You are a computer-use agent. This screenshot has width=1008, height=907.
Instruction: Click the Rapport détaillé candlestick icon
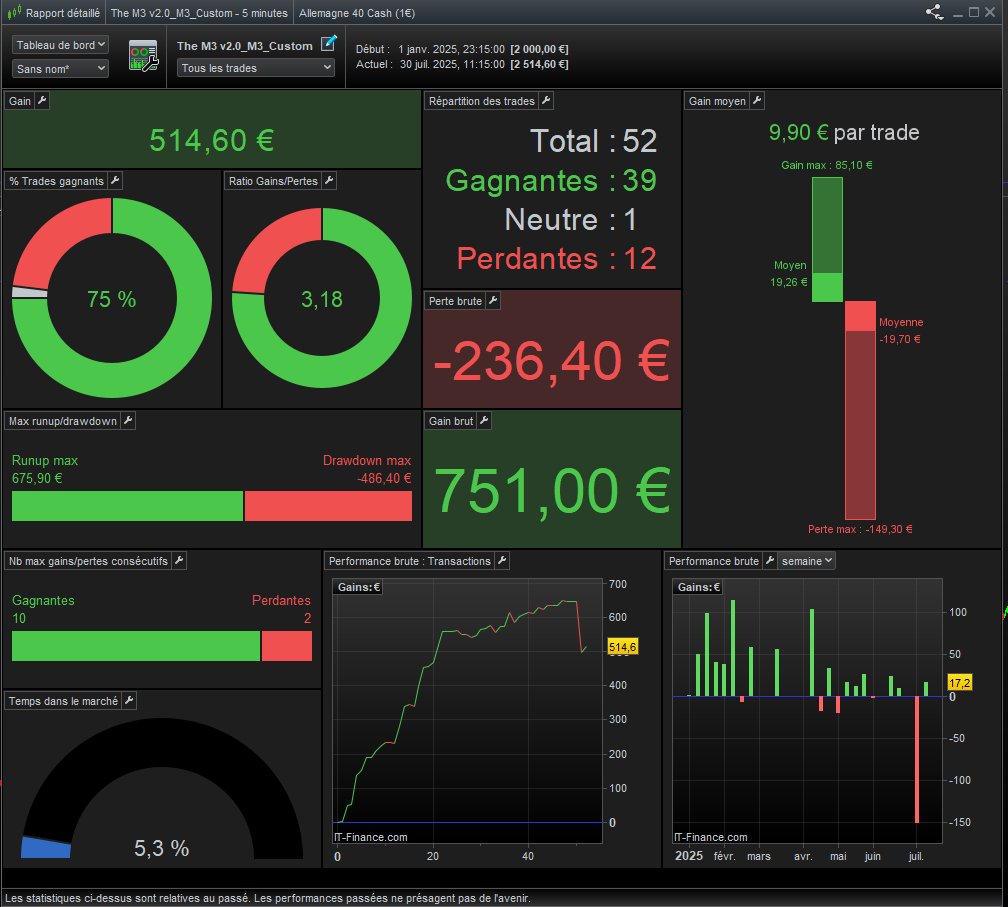click(x=14, y=12)
